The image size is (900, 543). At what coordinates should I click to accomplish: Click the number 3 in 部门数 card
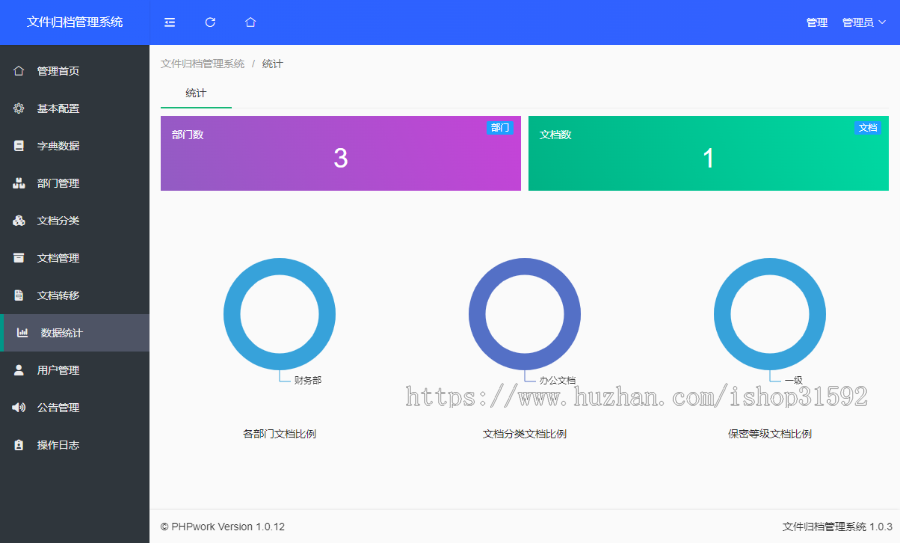(x=341, y=158)
